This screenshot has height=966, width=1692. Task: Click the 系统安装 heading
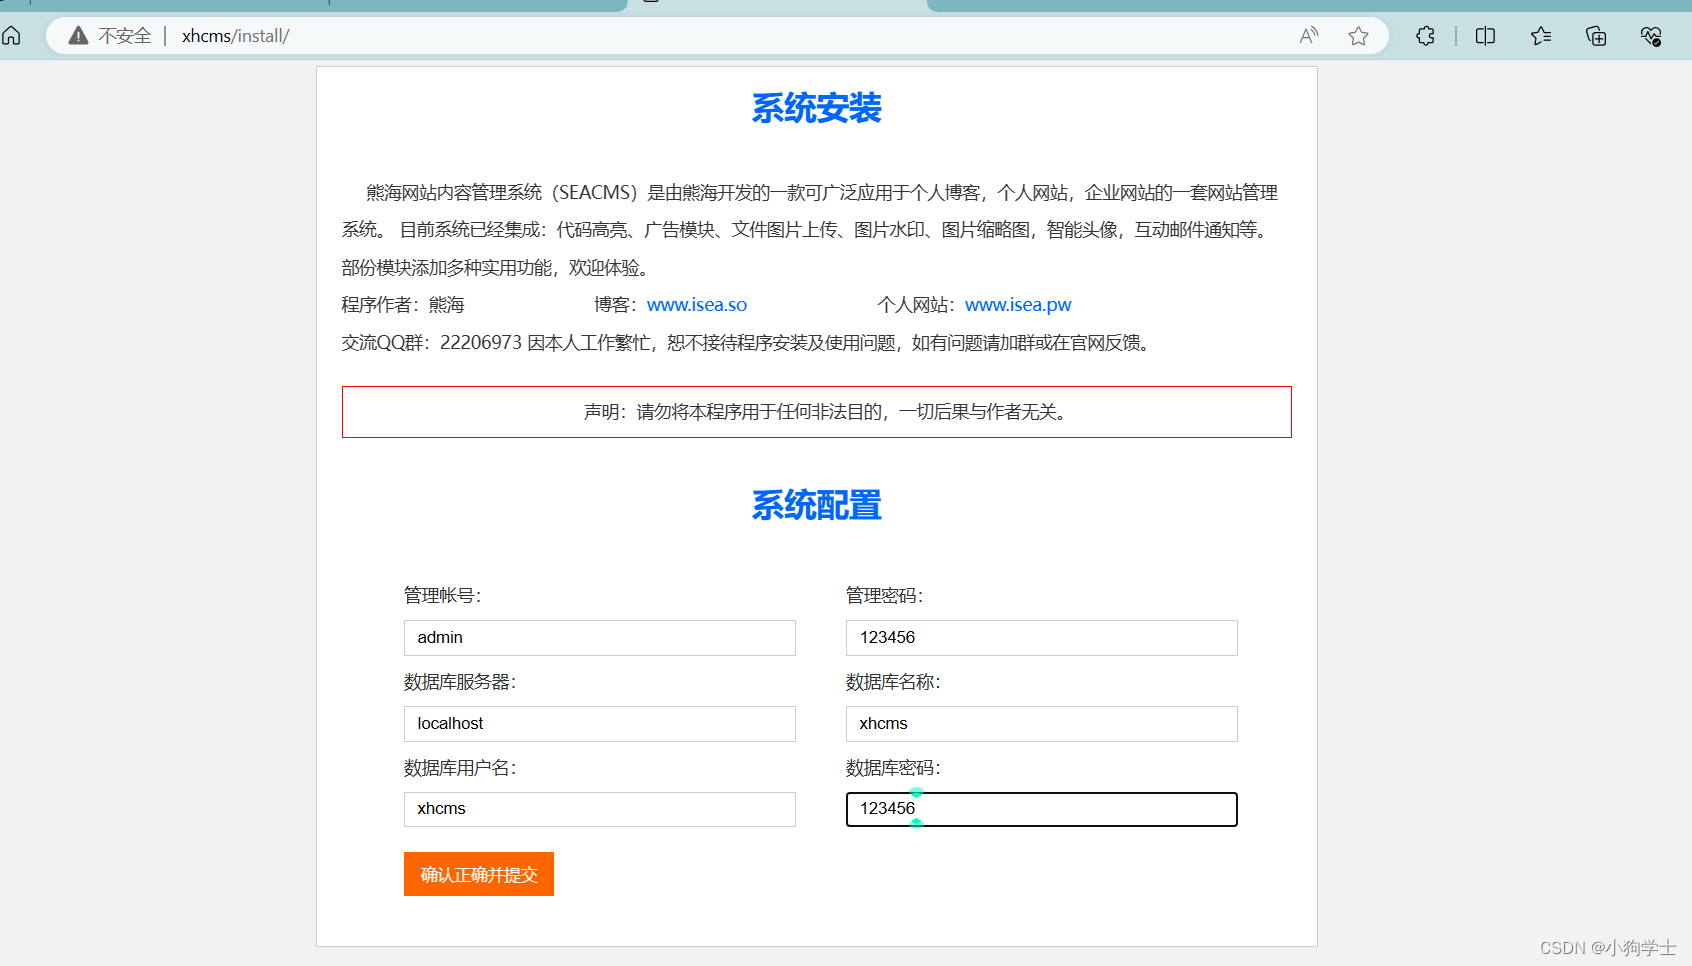[x=817, y=108]
